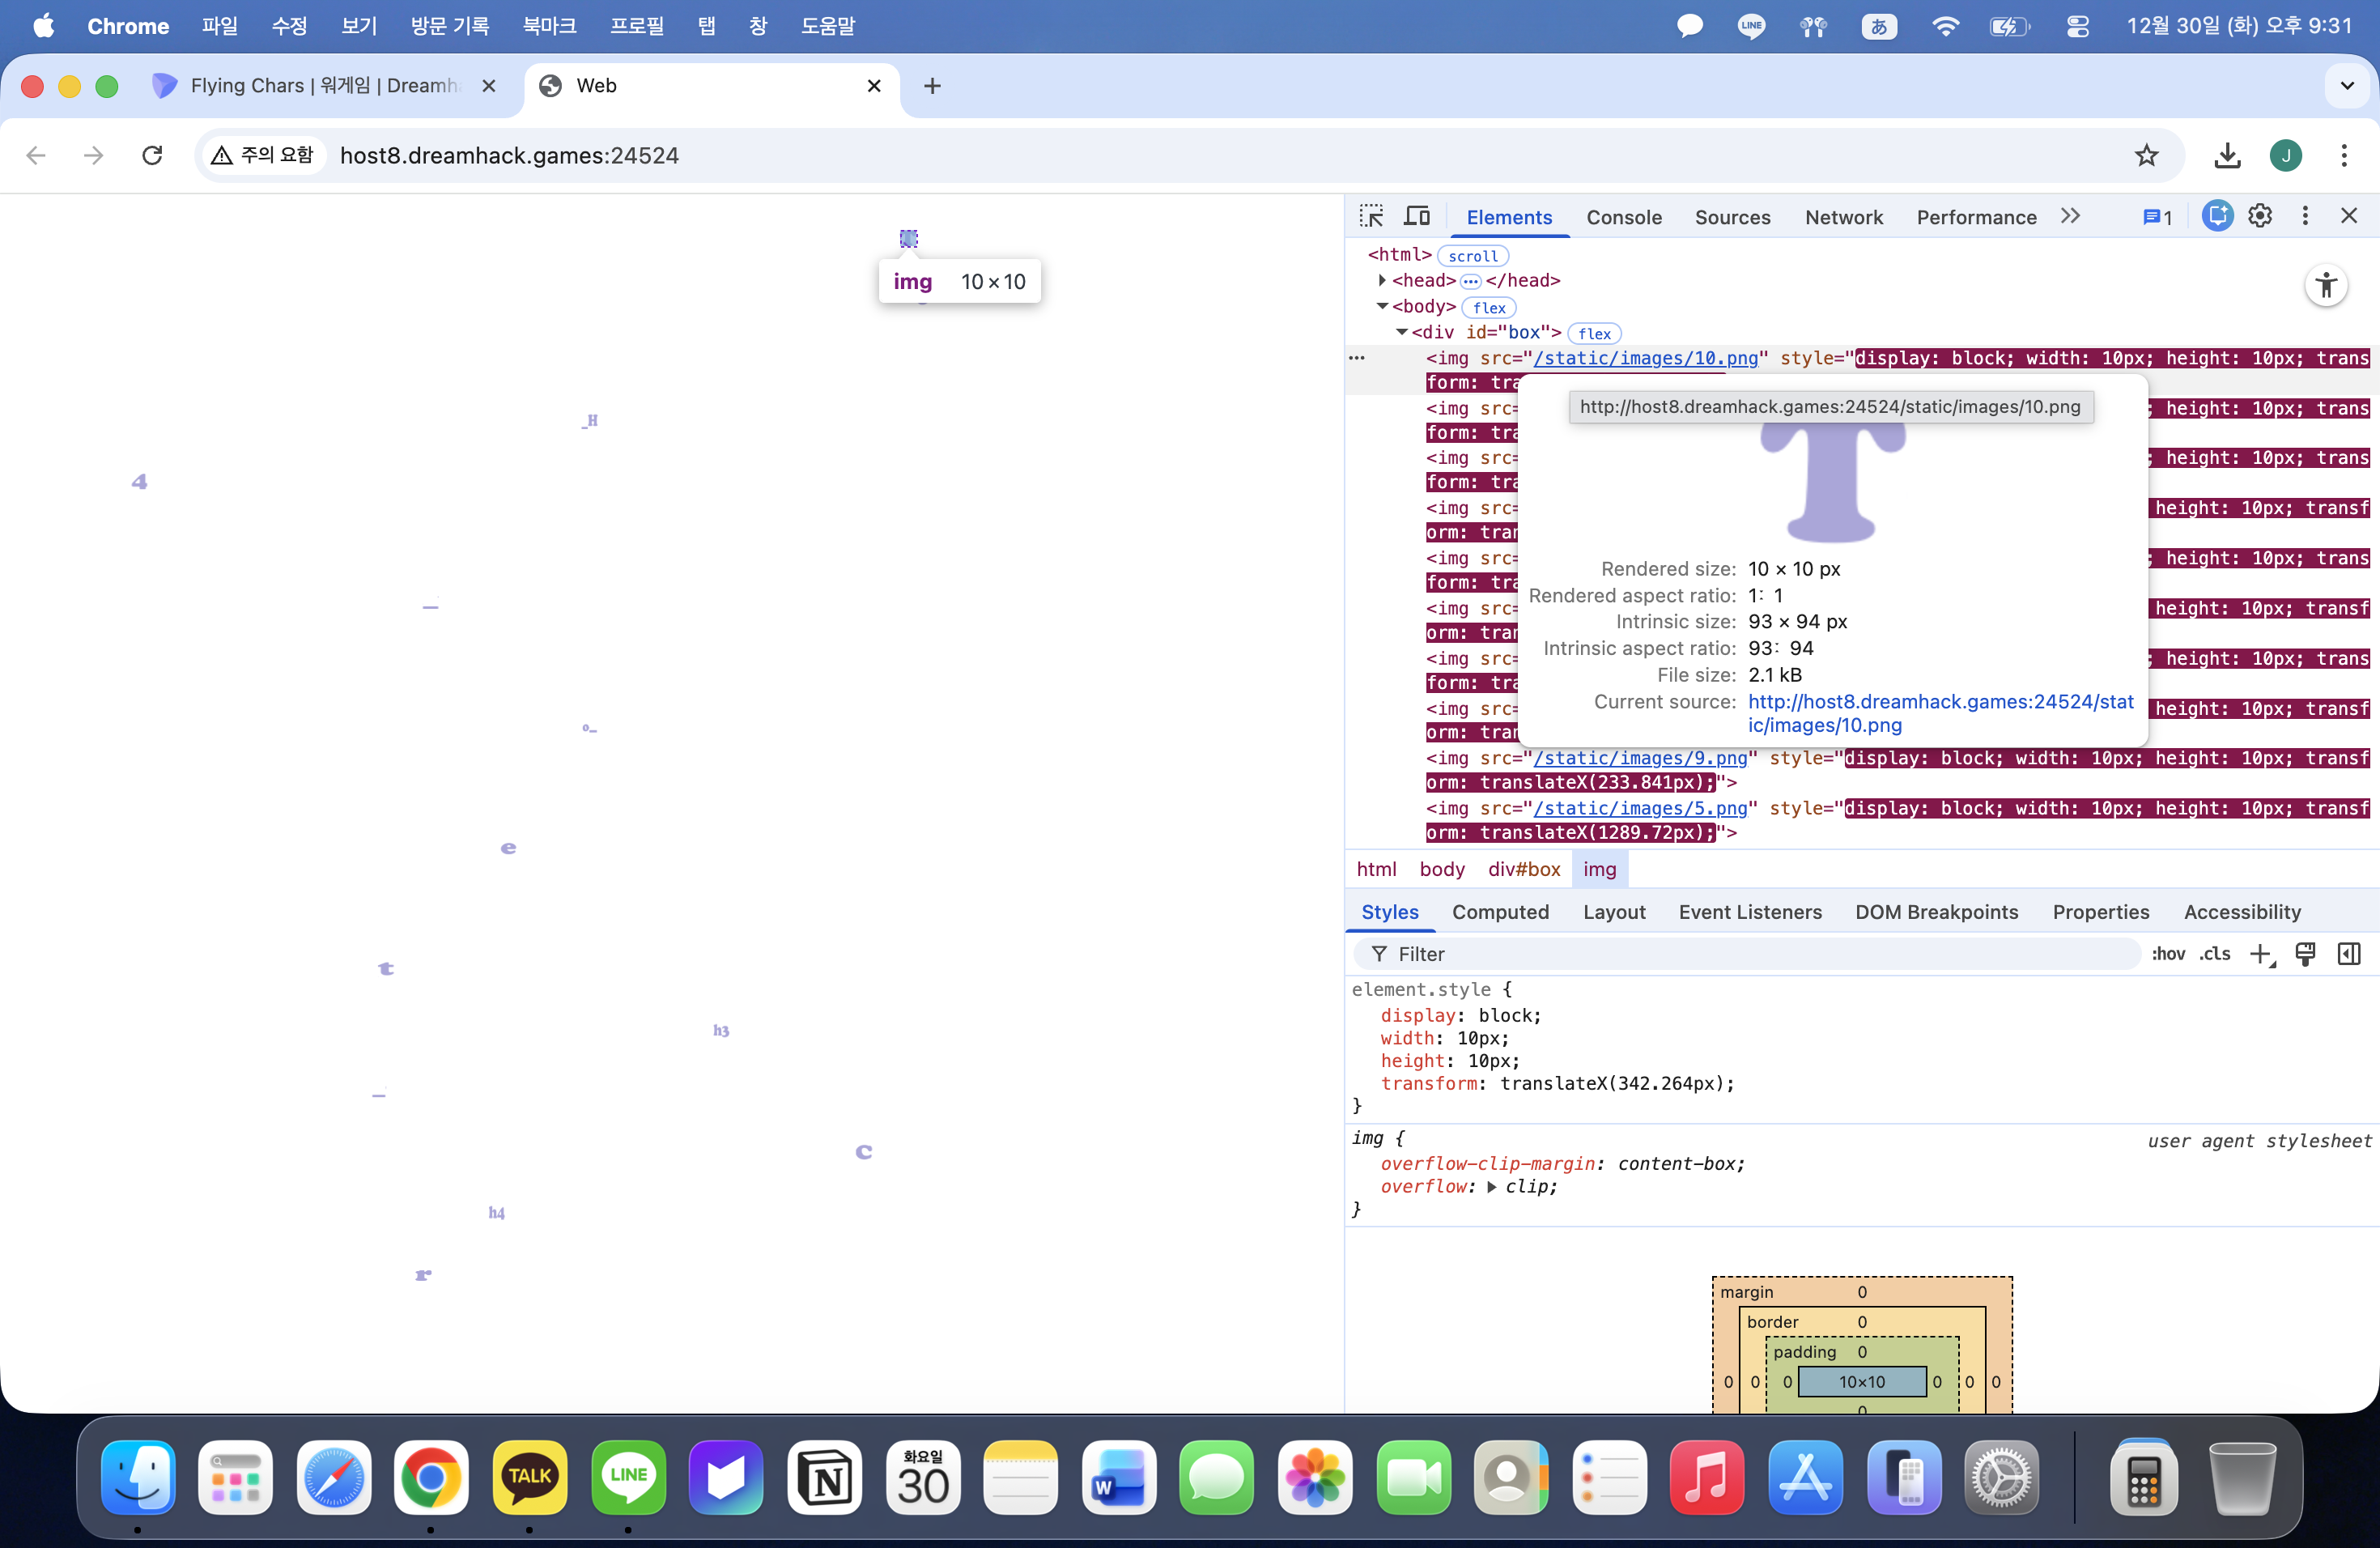The width and height of the screenshot is (2380, 1548).
Task: Click the new style rule plus icon
Action: coord(2261,954)
